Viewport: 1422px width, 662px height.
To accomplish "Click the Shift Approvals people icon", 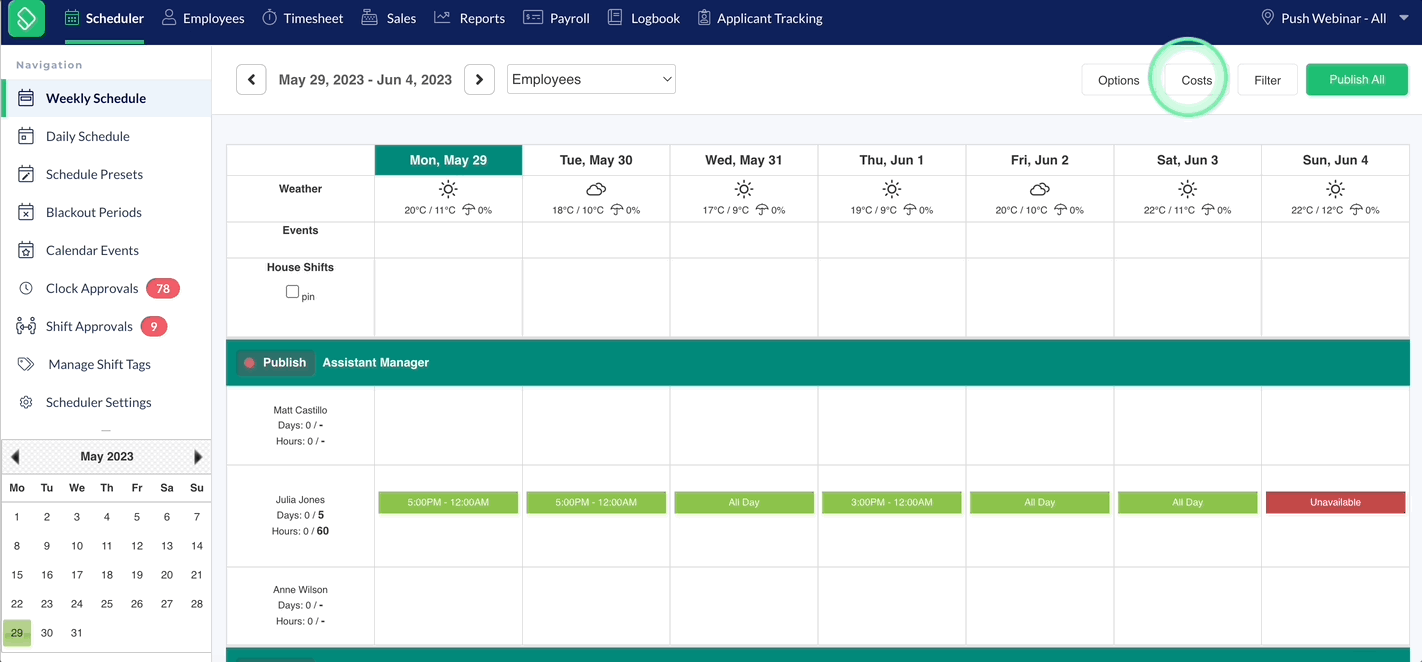I will tap(26, 326).
